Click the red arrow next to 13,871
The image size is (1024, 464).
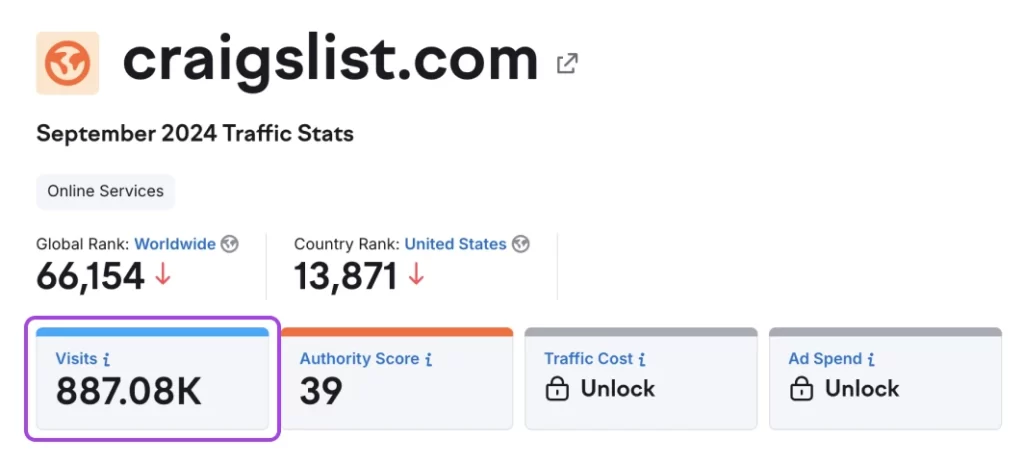(x=416, y=275)
